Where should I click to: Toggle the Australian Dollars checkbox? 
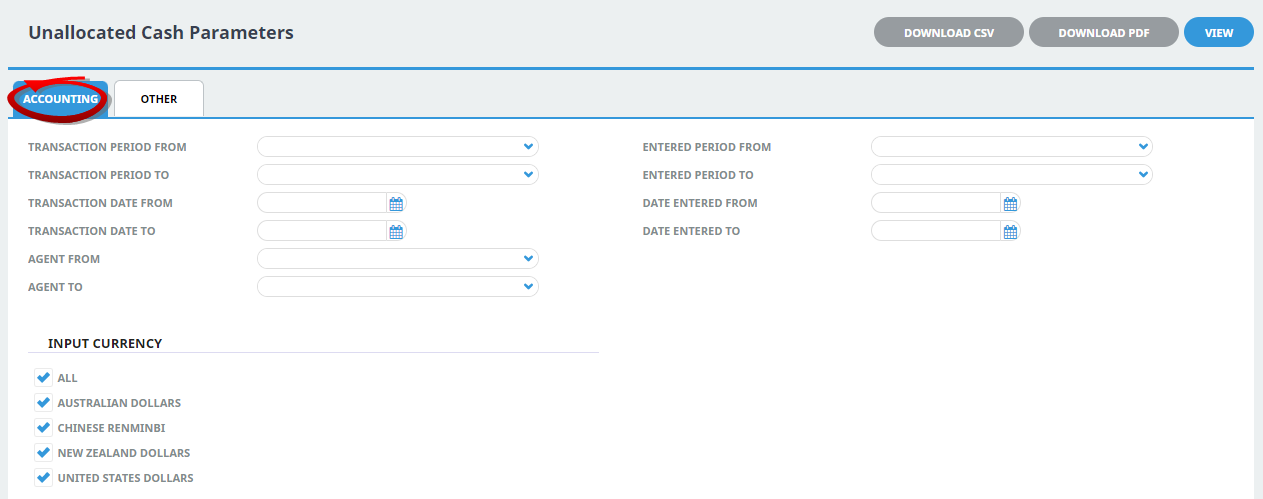tap(43, 403)
